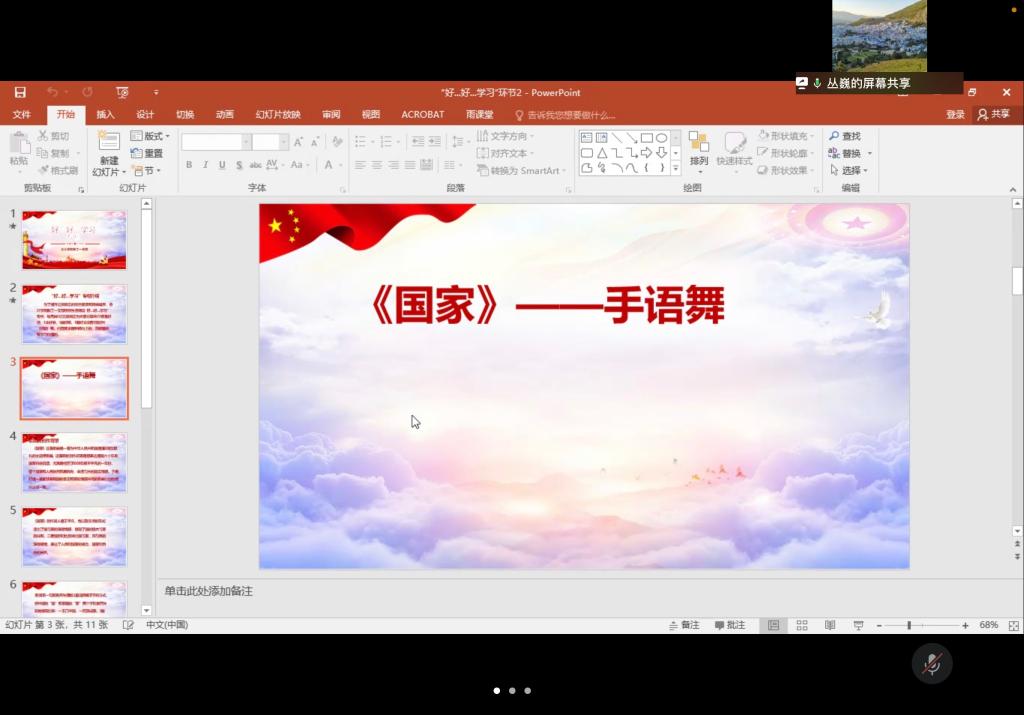This screenshot has width=1024, height=715.
Task: Unmute the microphone button
Action: tap(932, 664)
